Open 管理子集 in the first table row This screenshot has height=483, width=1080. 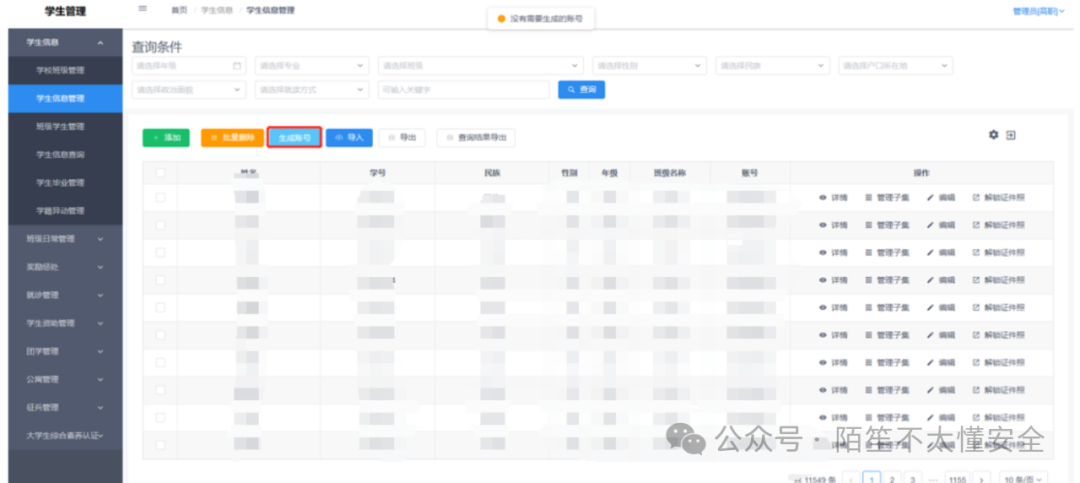[887, 198]
